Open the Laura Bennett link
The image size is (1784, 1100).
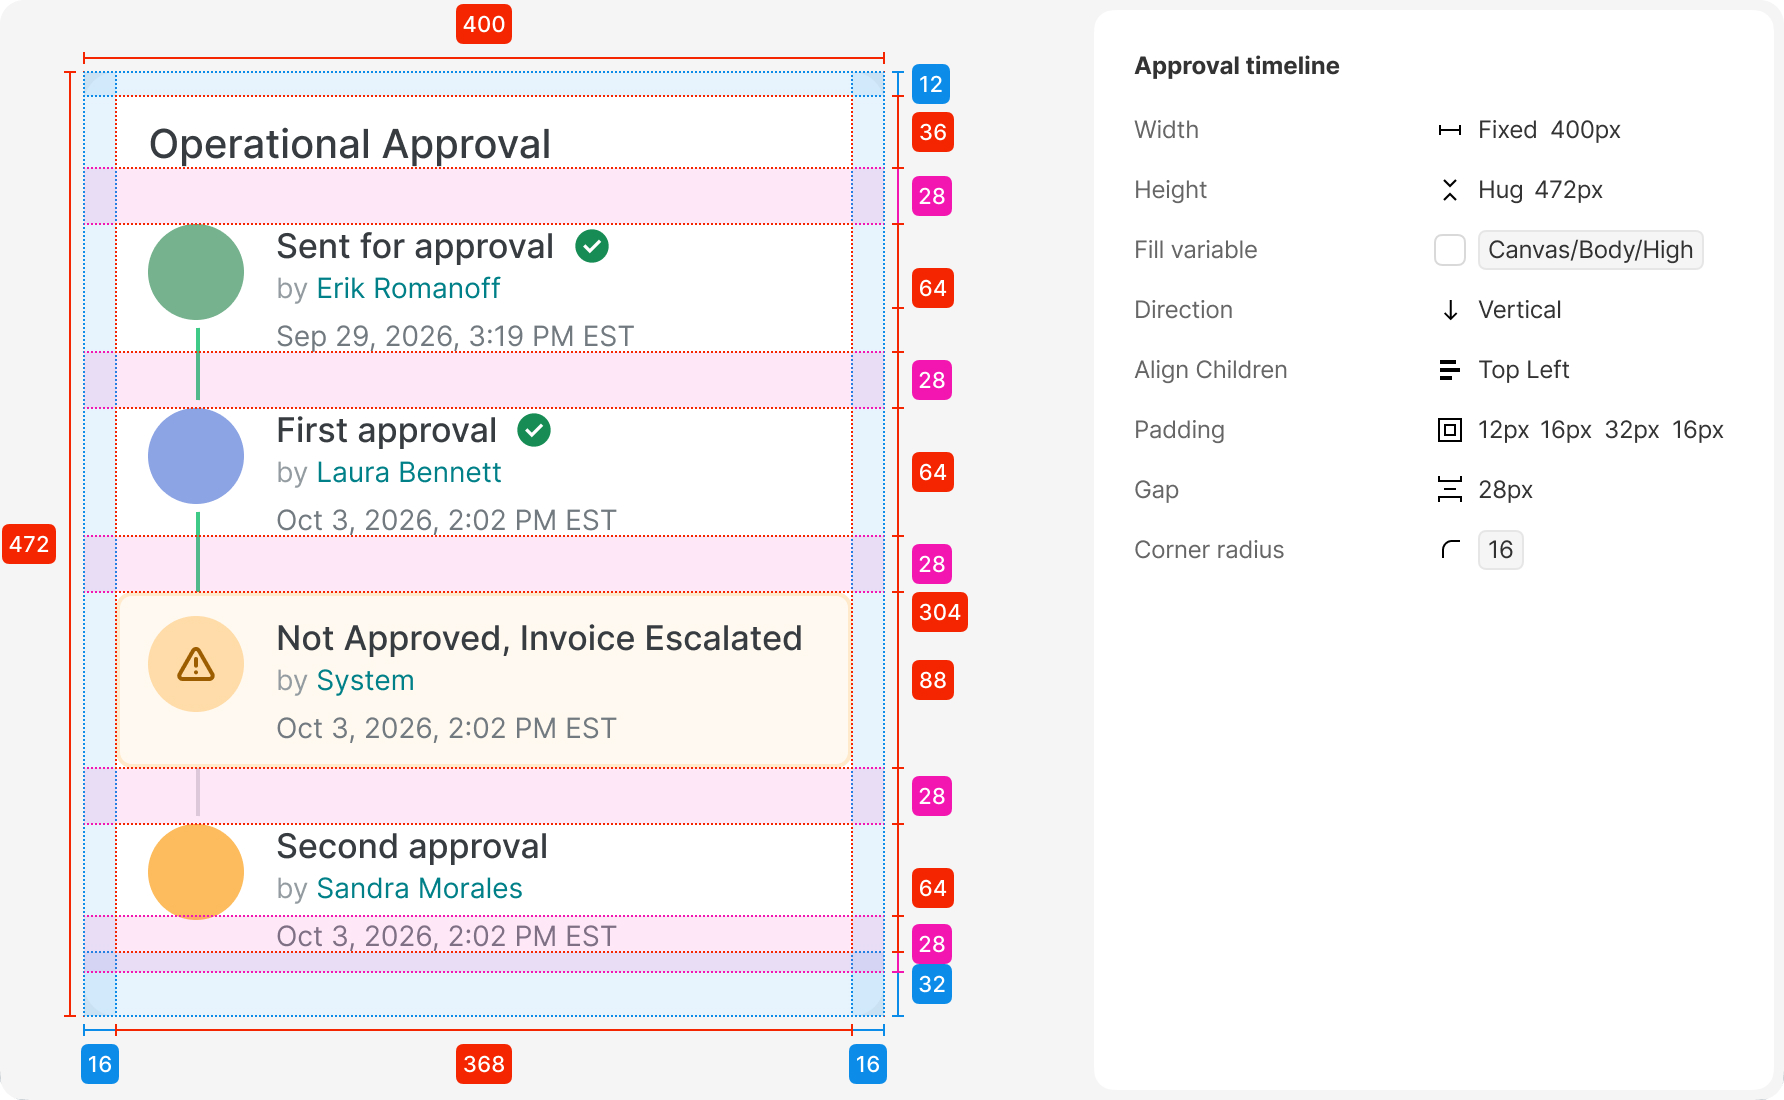tap(408, 472)
